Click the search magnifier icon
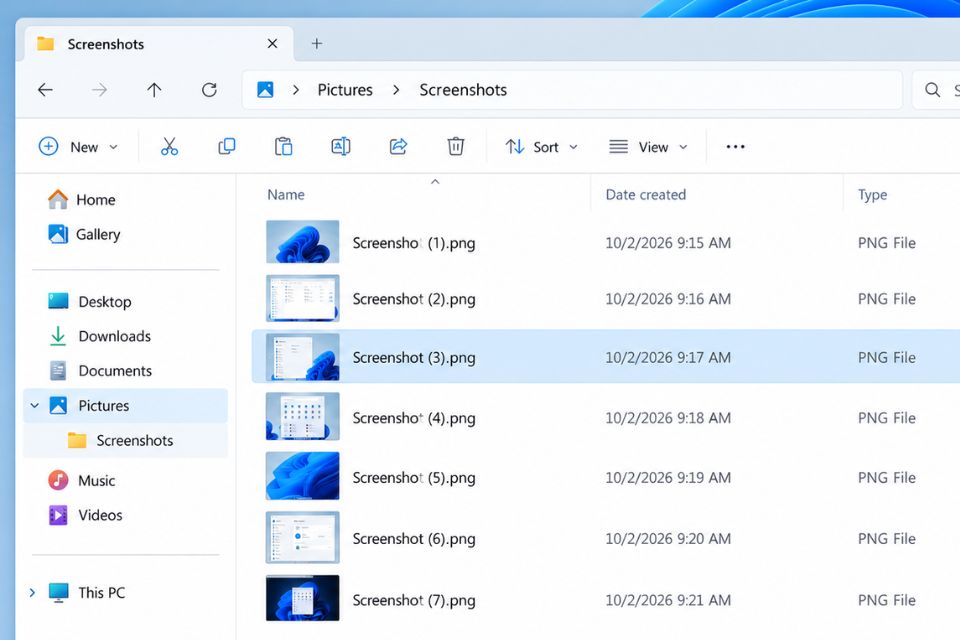 pos(932,90)
